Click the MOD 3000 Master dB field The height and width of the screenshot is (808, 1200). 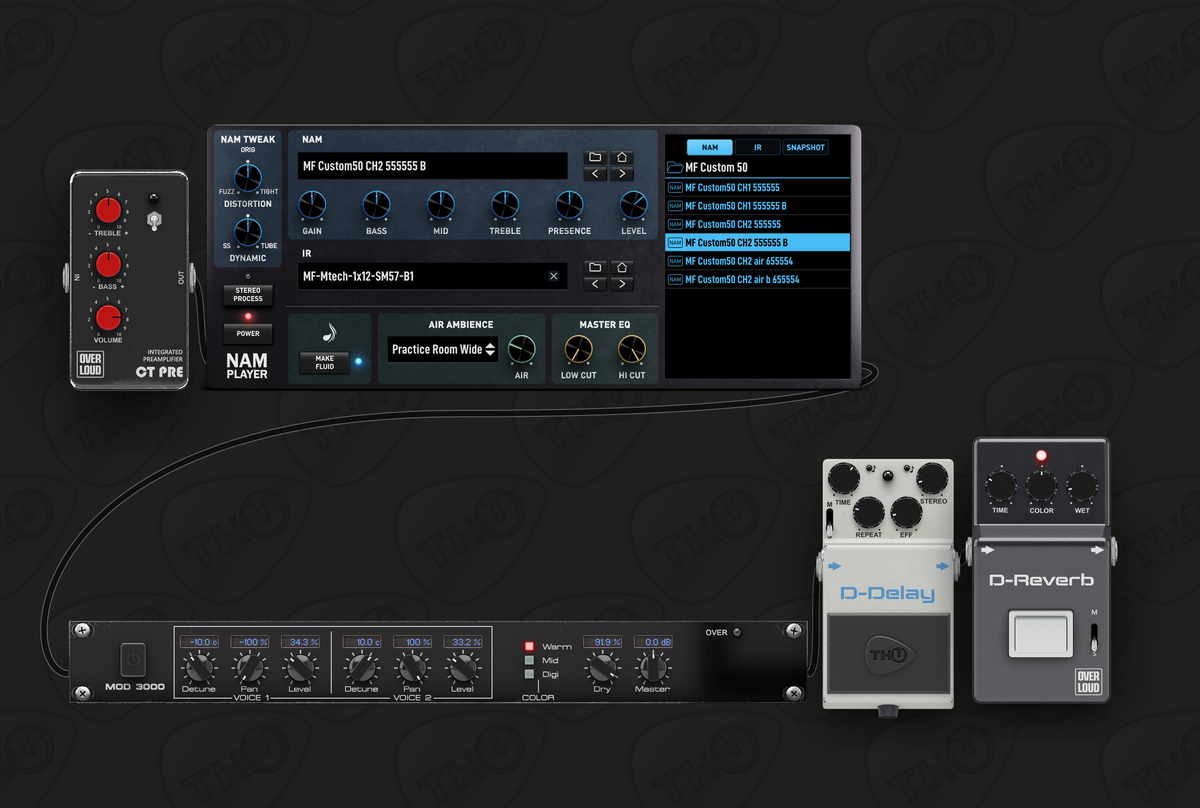(652, 642)
